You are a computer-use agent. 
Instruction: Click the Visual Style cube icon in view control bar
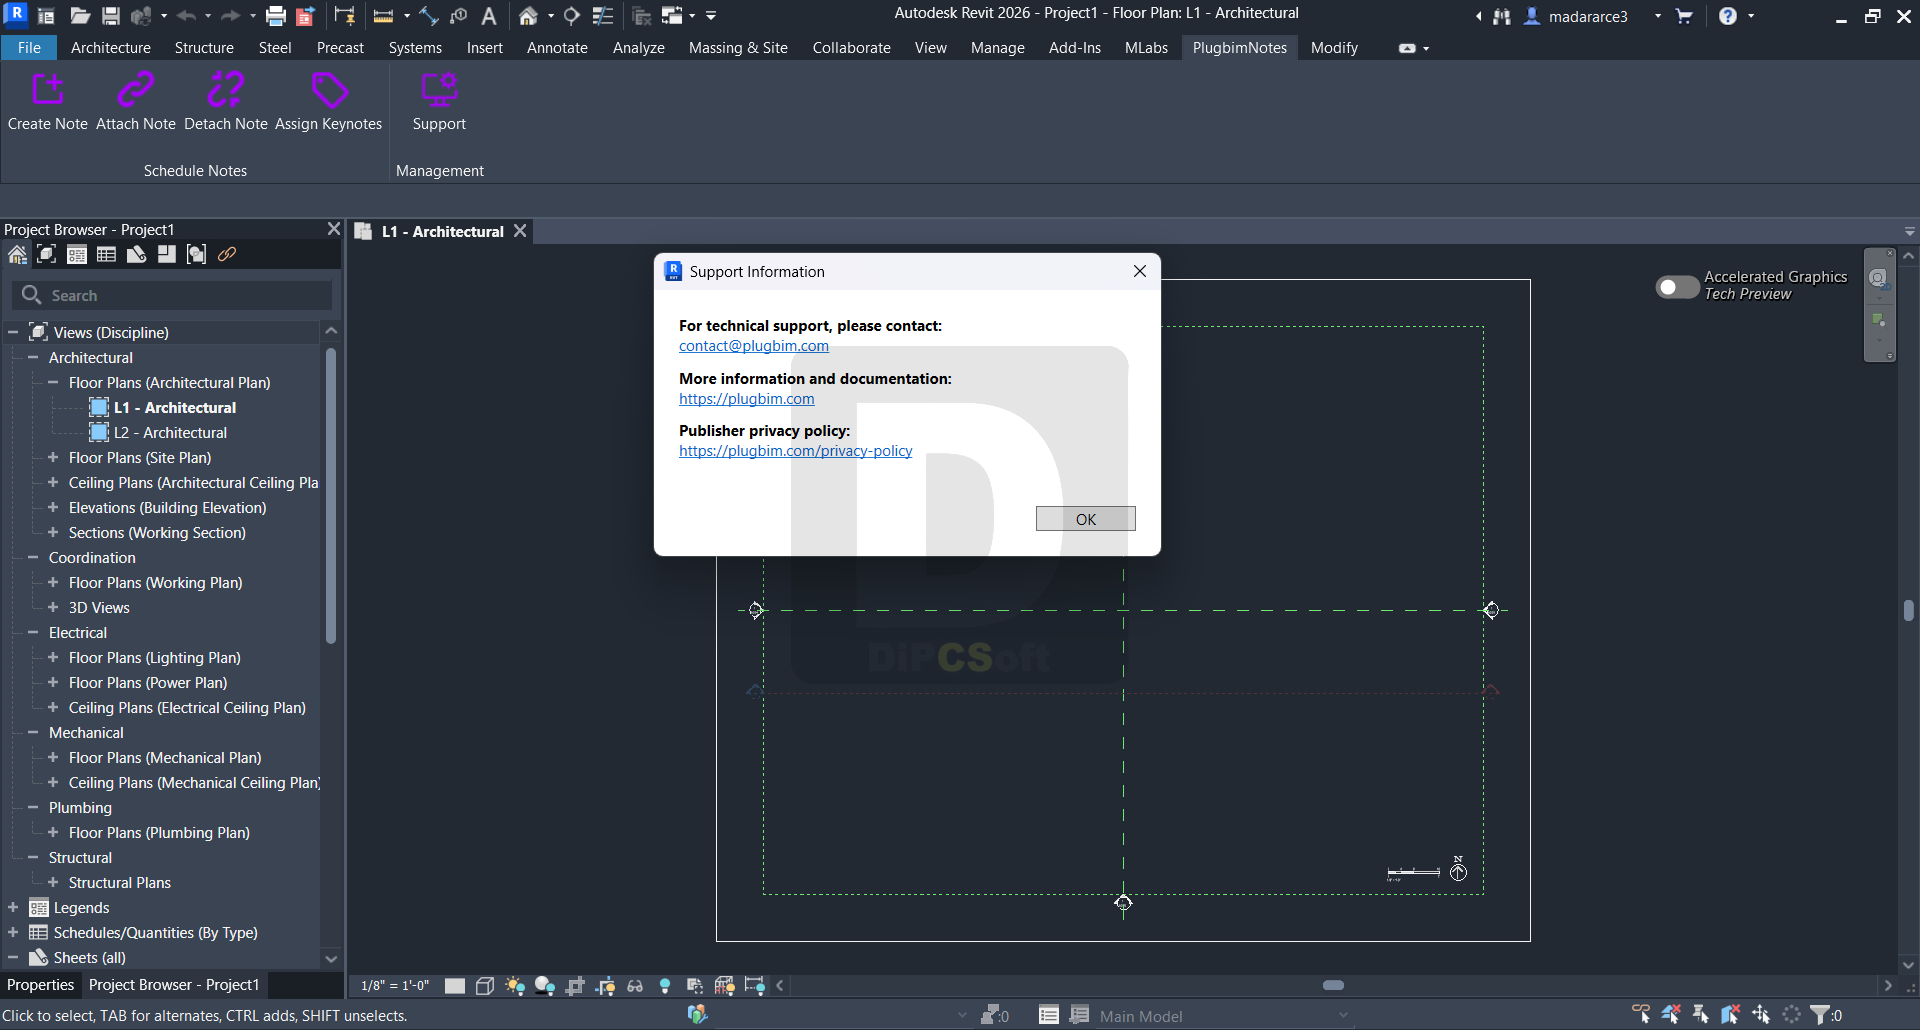(485, 986)
